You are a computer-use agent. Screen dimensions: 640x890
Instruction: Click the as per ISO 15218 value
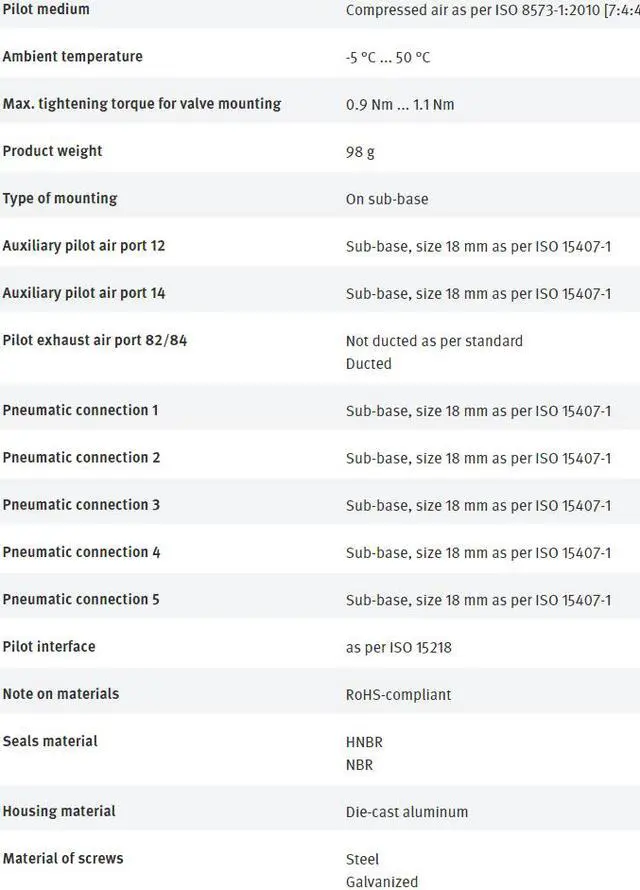pos(399,648)
